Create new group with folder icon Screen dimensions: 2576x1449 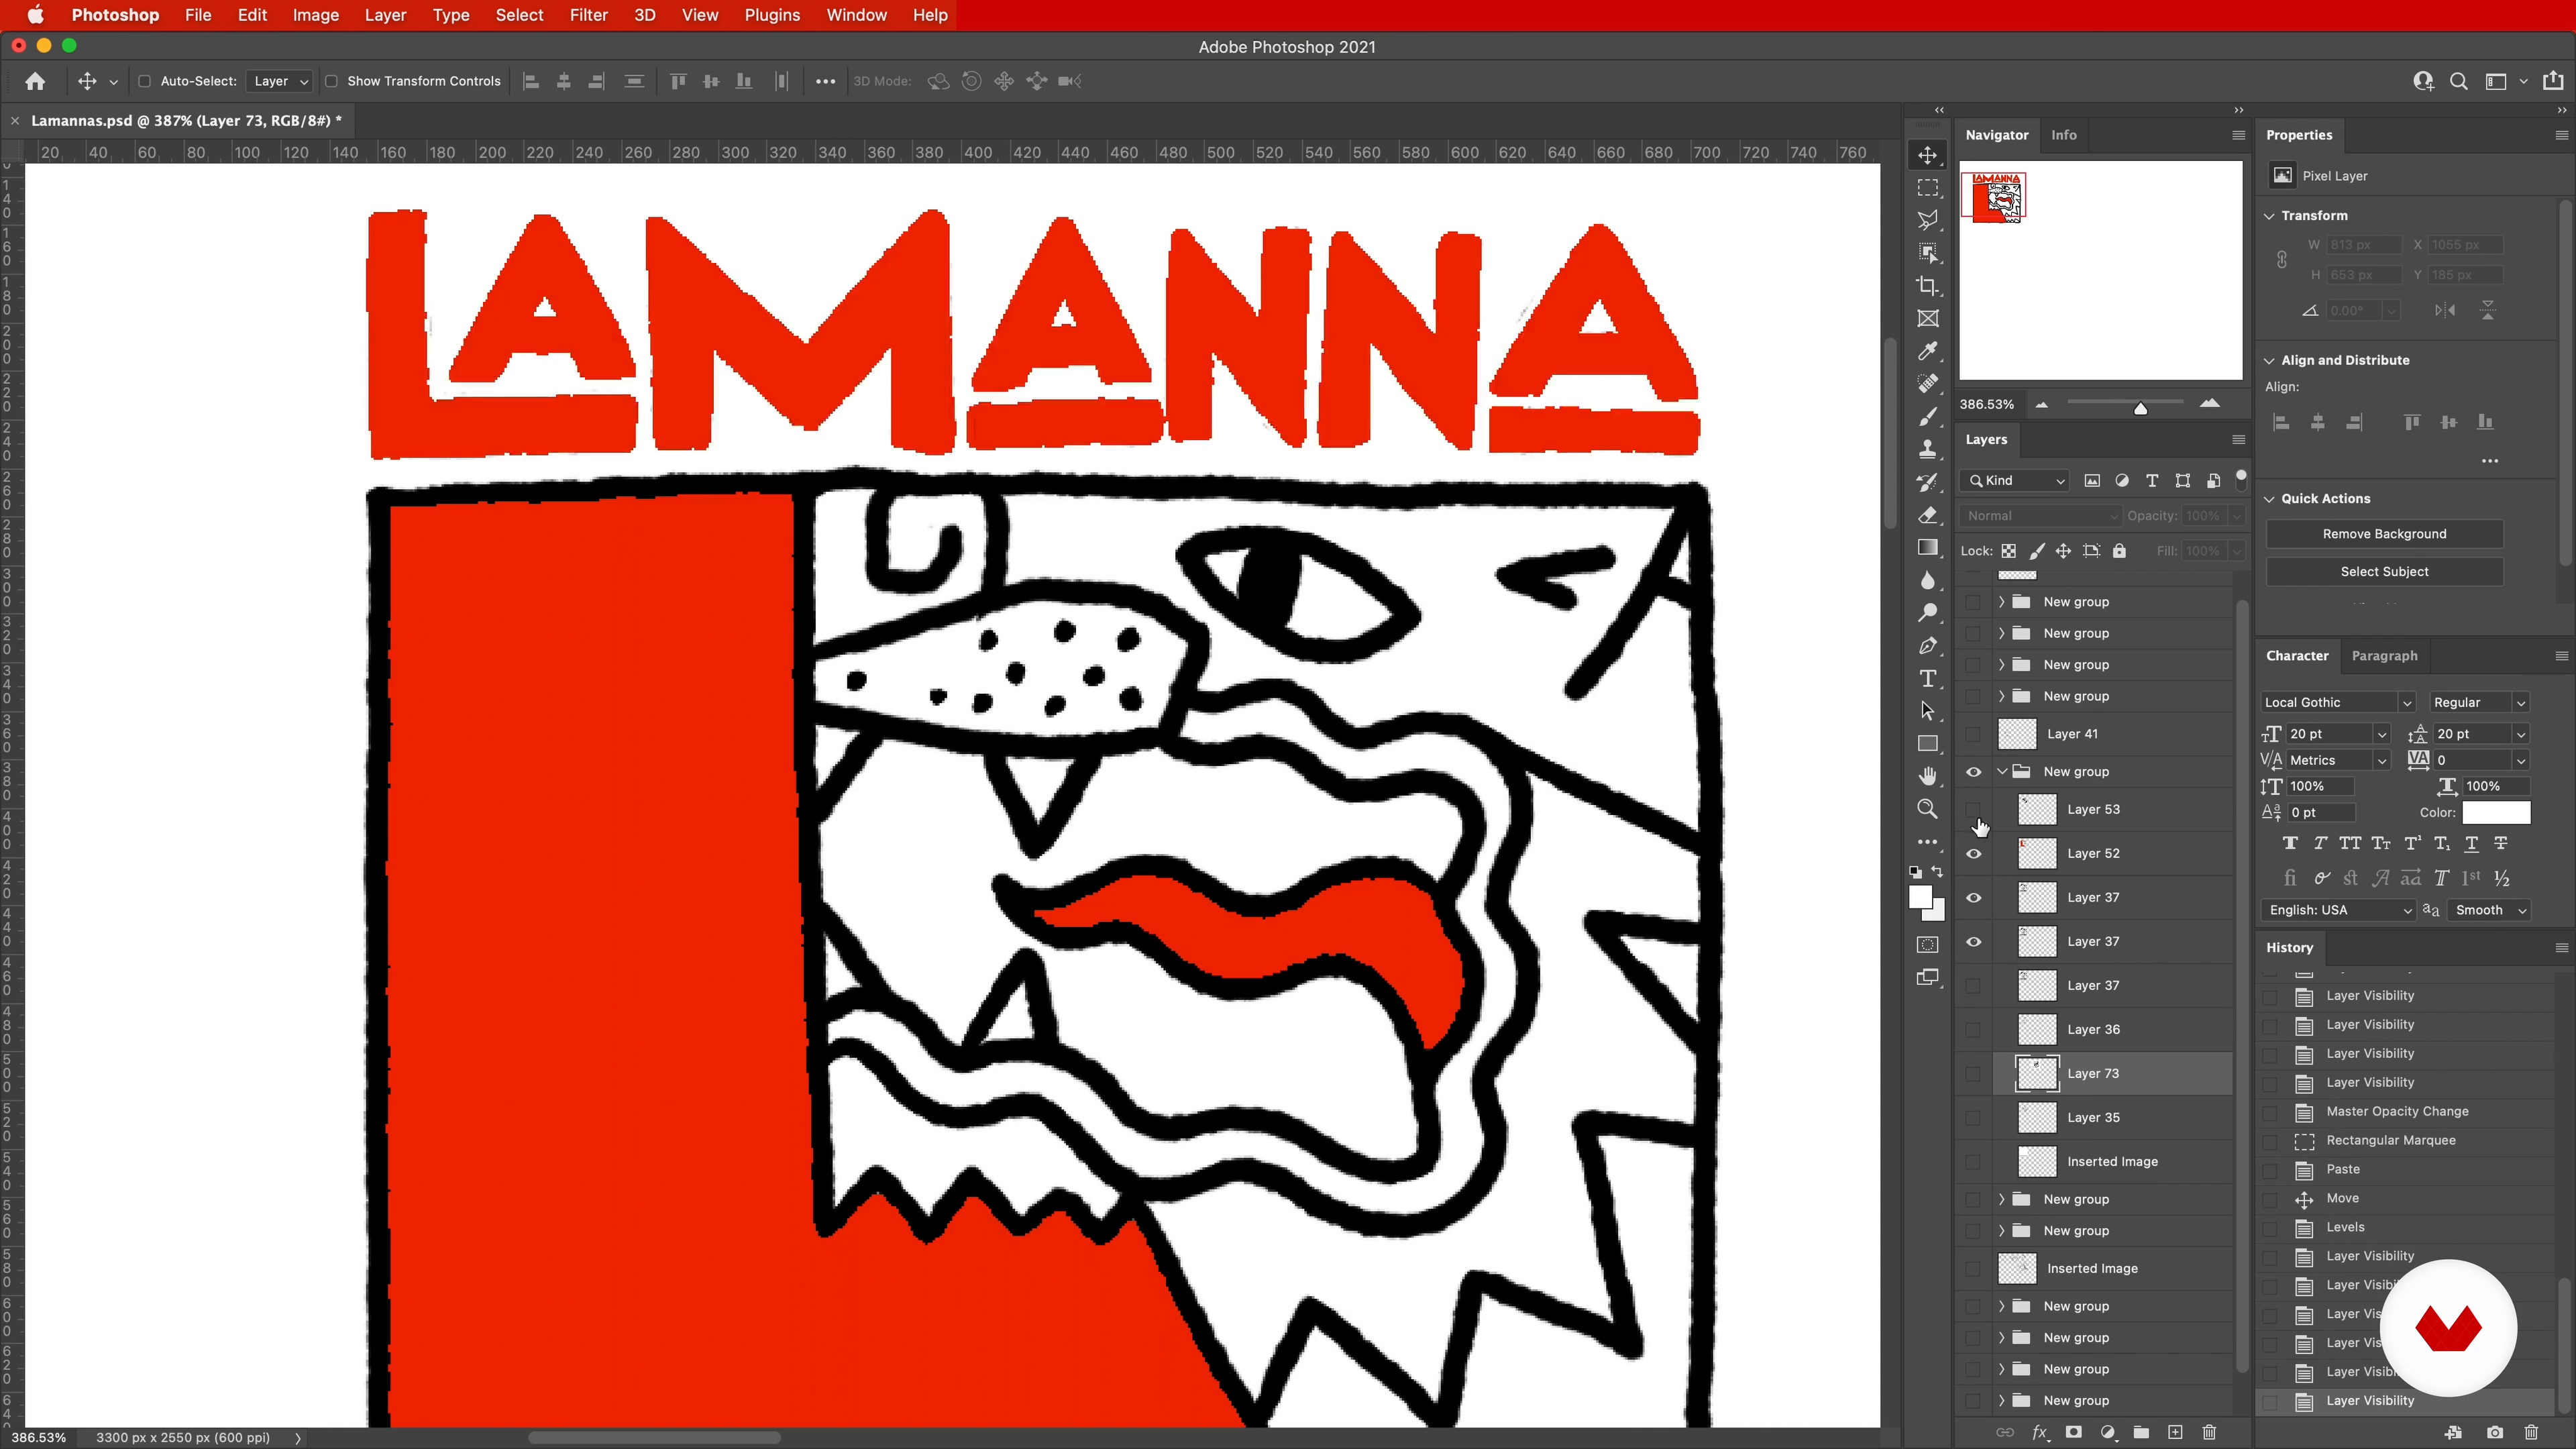point(2141,1432)
